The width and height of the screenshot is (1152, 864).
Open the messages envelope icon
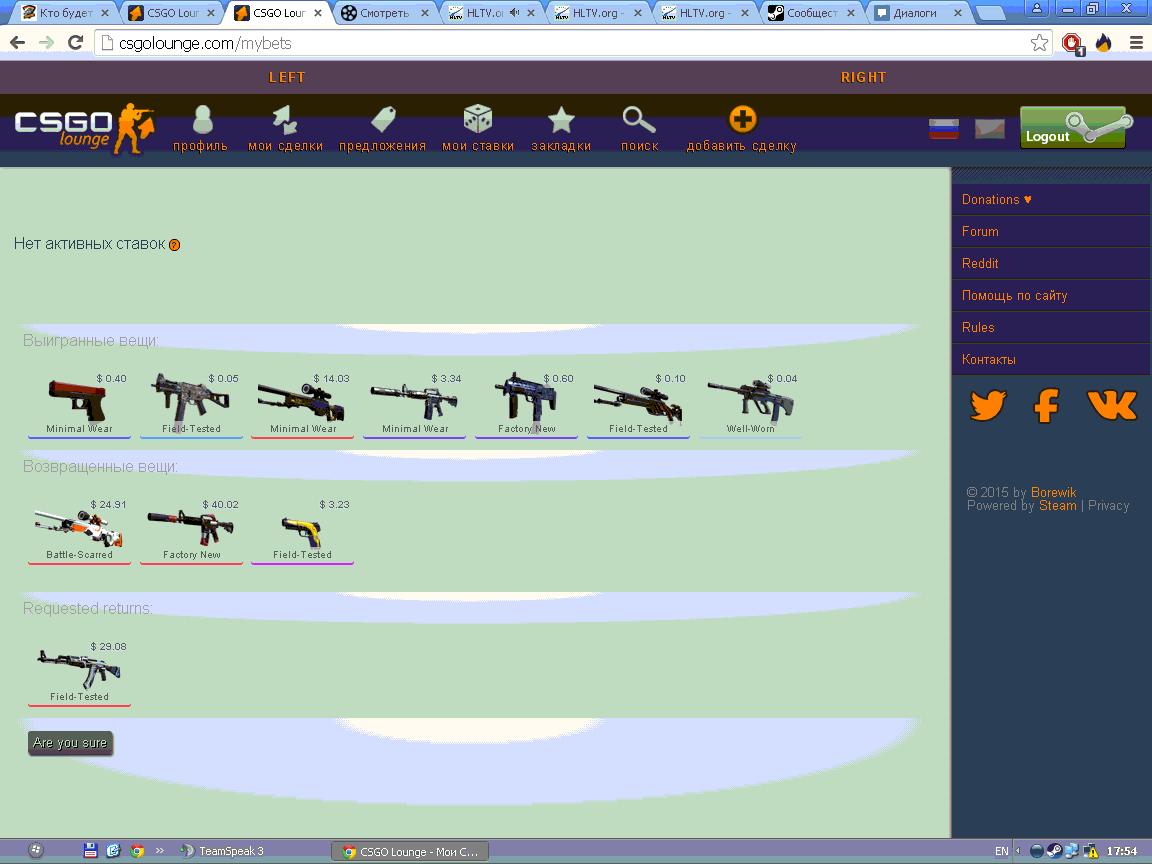tap(989, 129)
